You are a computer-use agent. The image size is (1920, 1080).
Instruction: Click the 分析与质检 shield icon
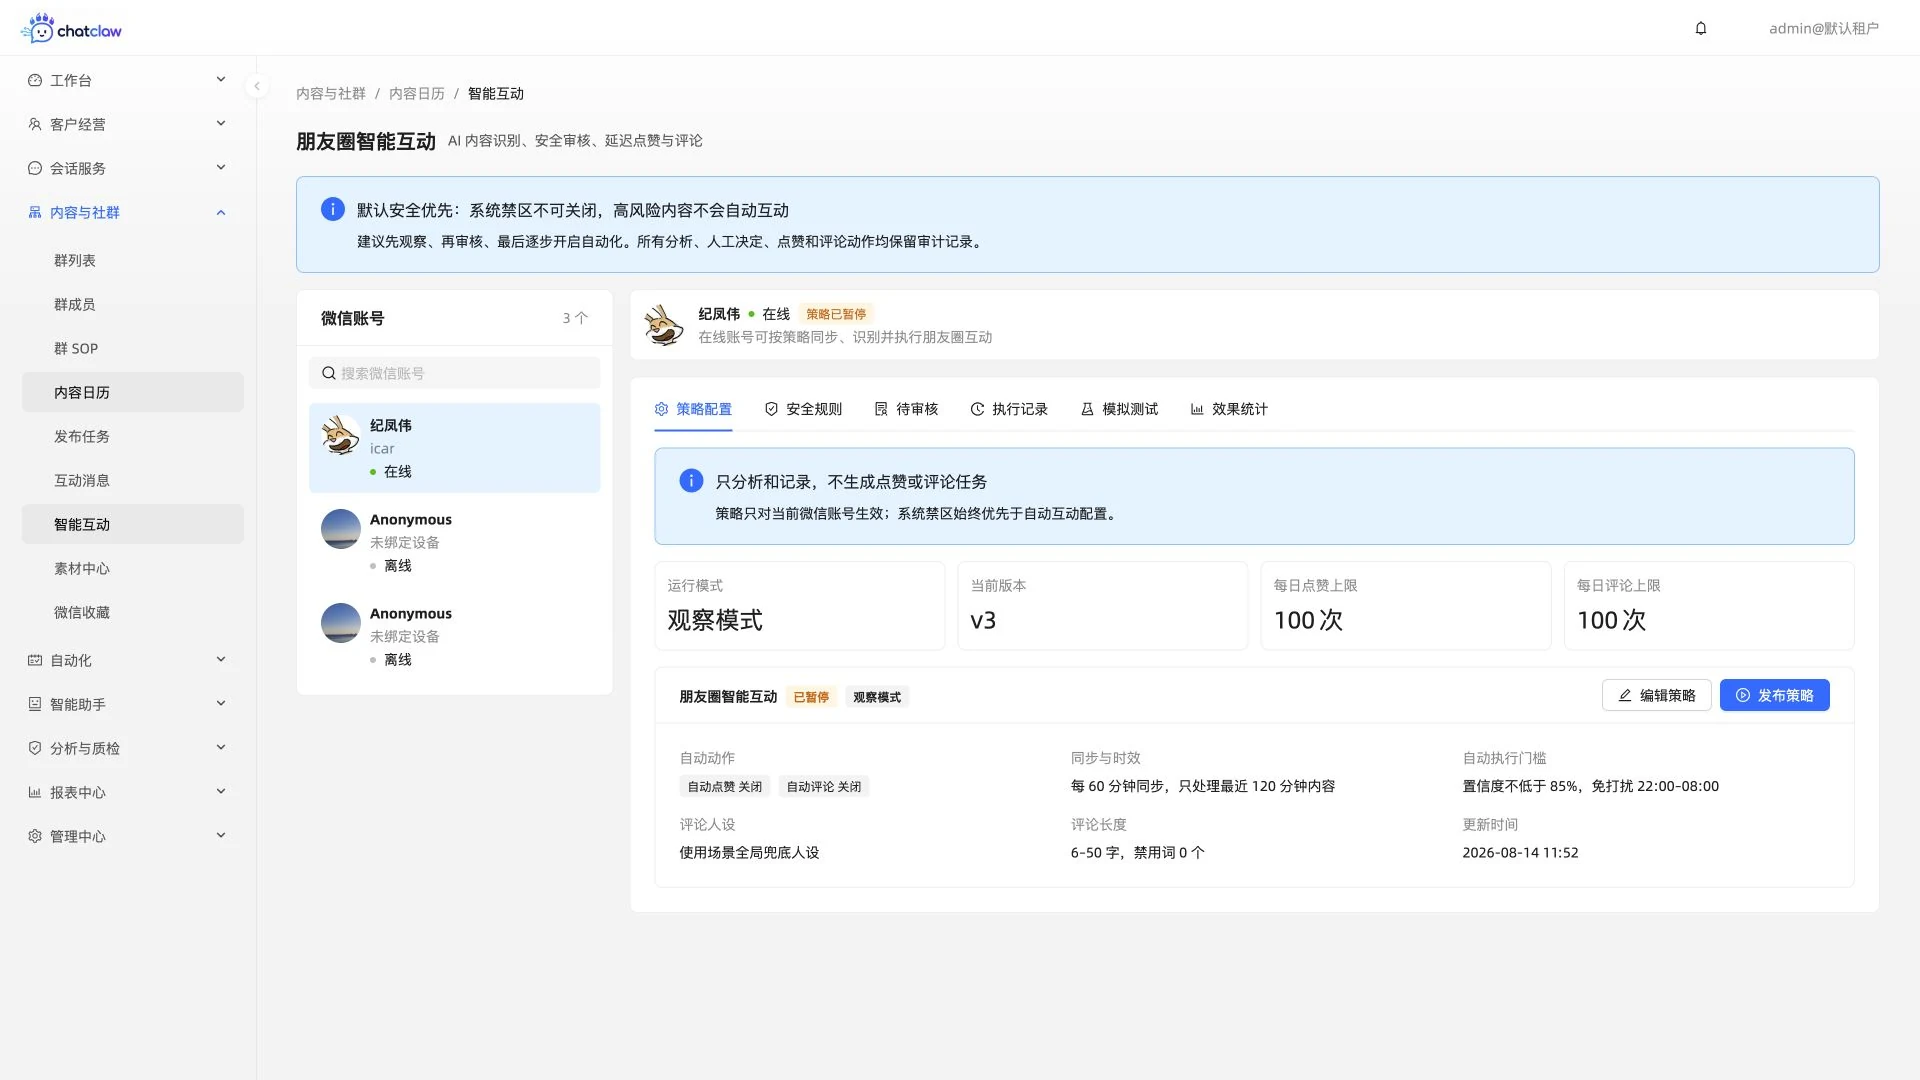(x=35, y=748)
